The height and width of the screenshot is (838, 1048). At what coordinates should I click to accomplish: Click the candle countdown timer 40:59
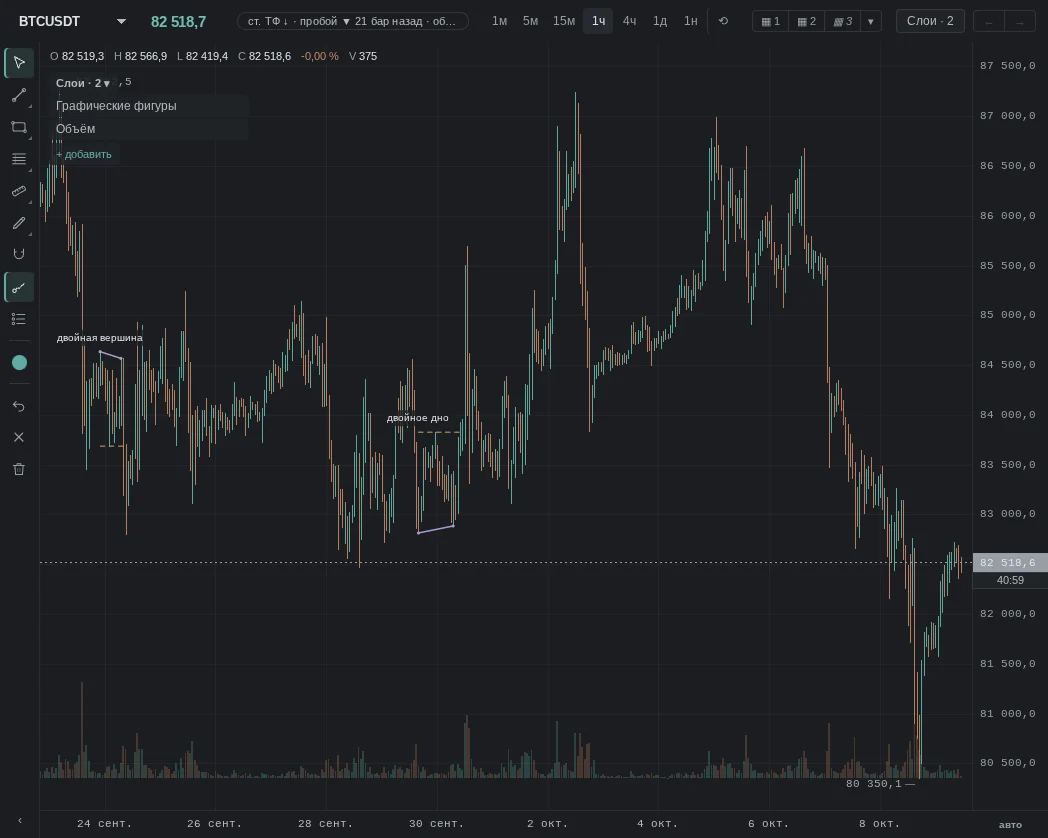pos(1010,580)
